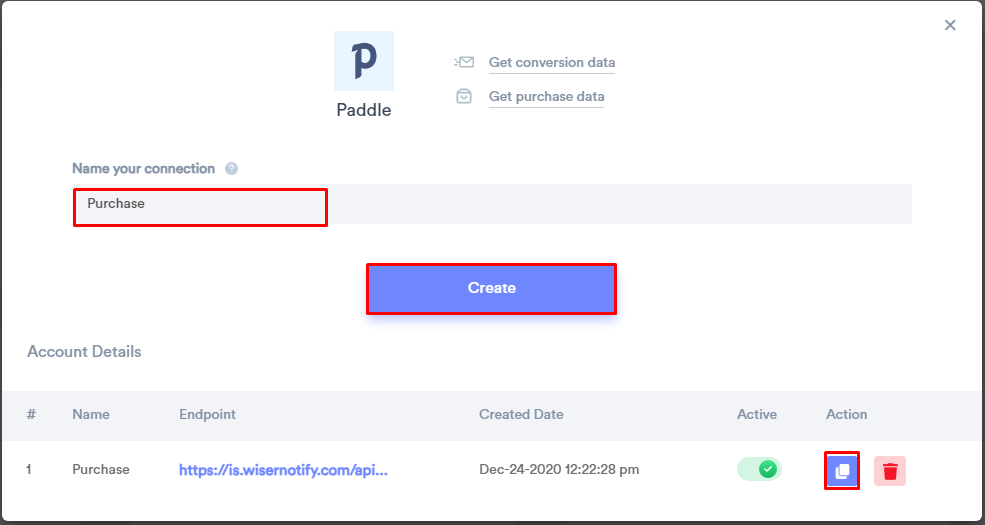Click the shopping bag purchase data icon
Image resolution: width=985 pixels, height=525 pixels.
pos(464,96)
